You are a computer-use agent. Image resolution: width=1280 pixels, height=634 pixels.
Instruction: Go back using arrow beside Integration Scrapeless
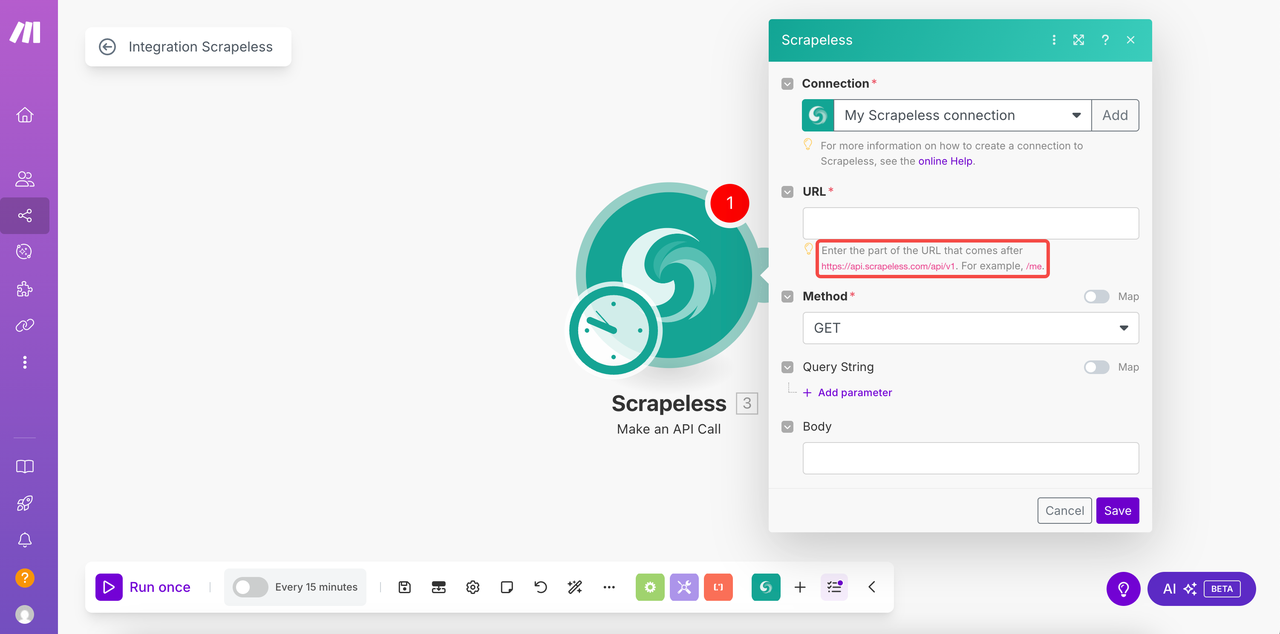point(107,47)
